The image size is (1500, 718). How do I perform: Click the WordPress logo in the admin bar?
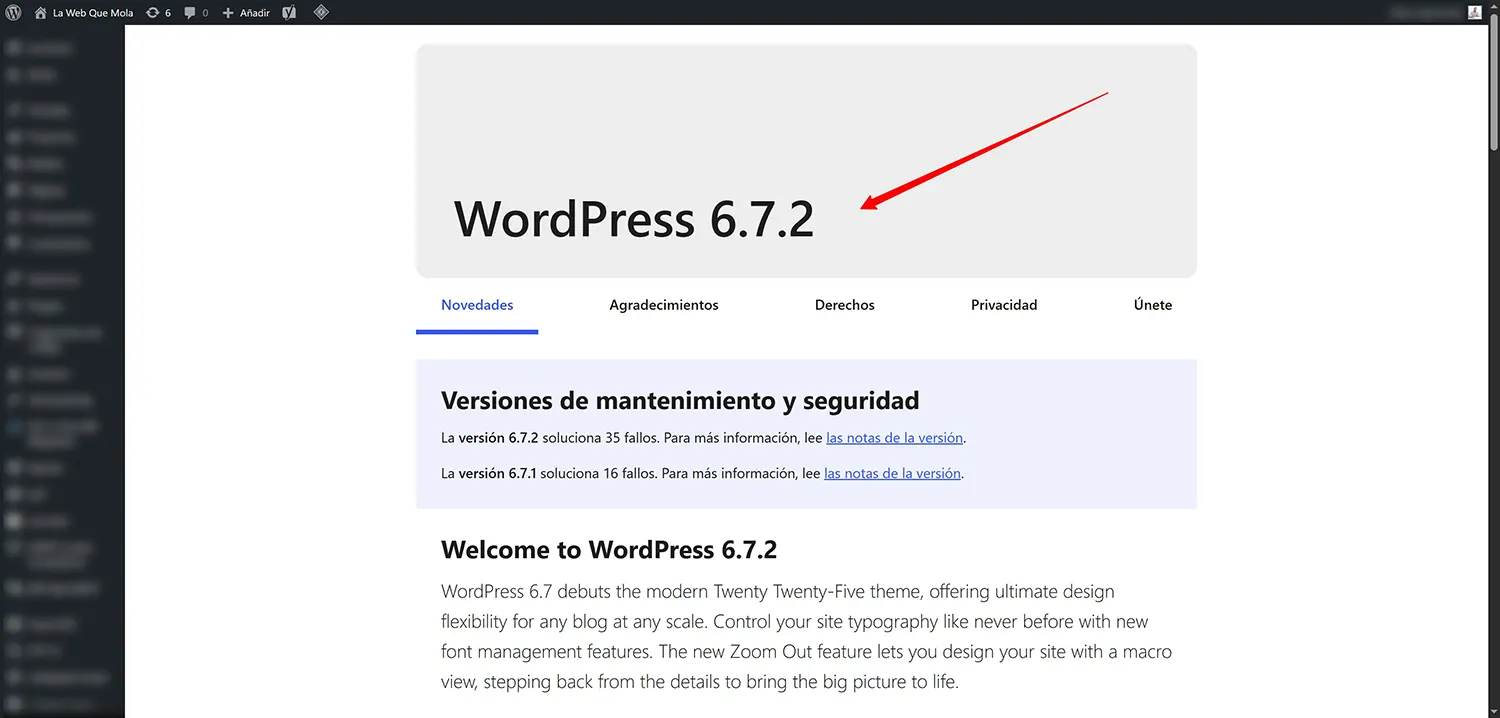pyautogui.click(x=14, y=12)
